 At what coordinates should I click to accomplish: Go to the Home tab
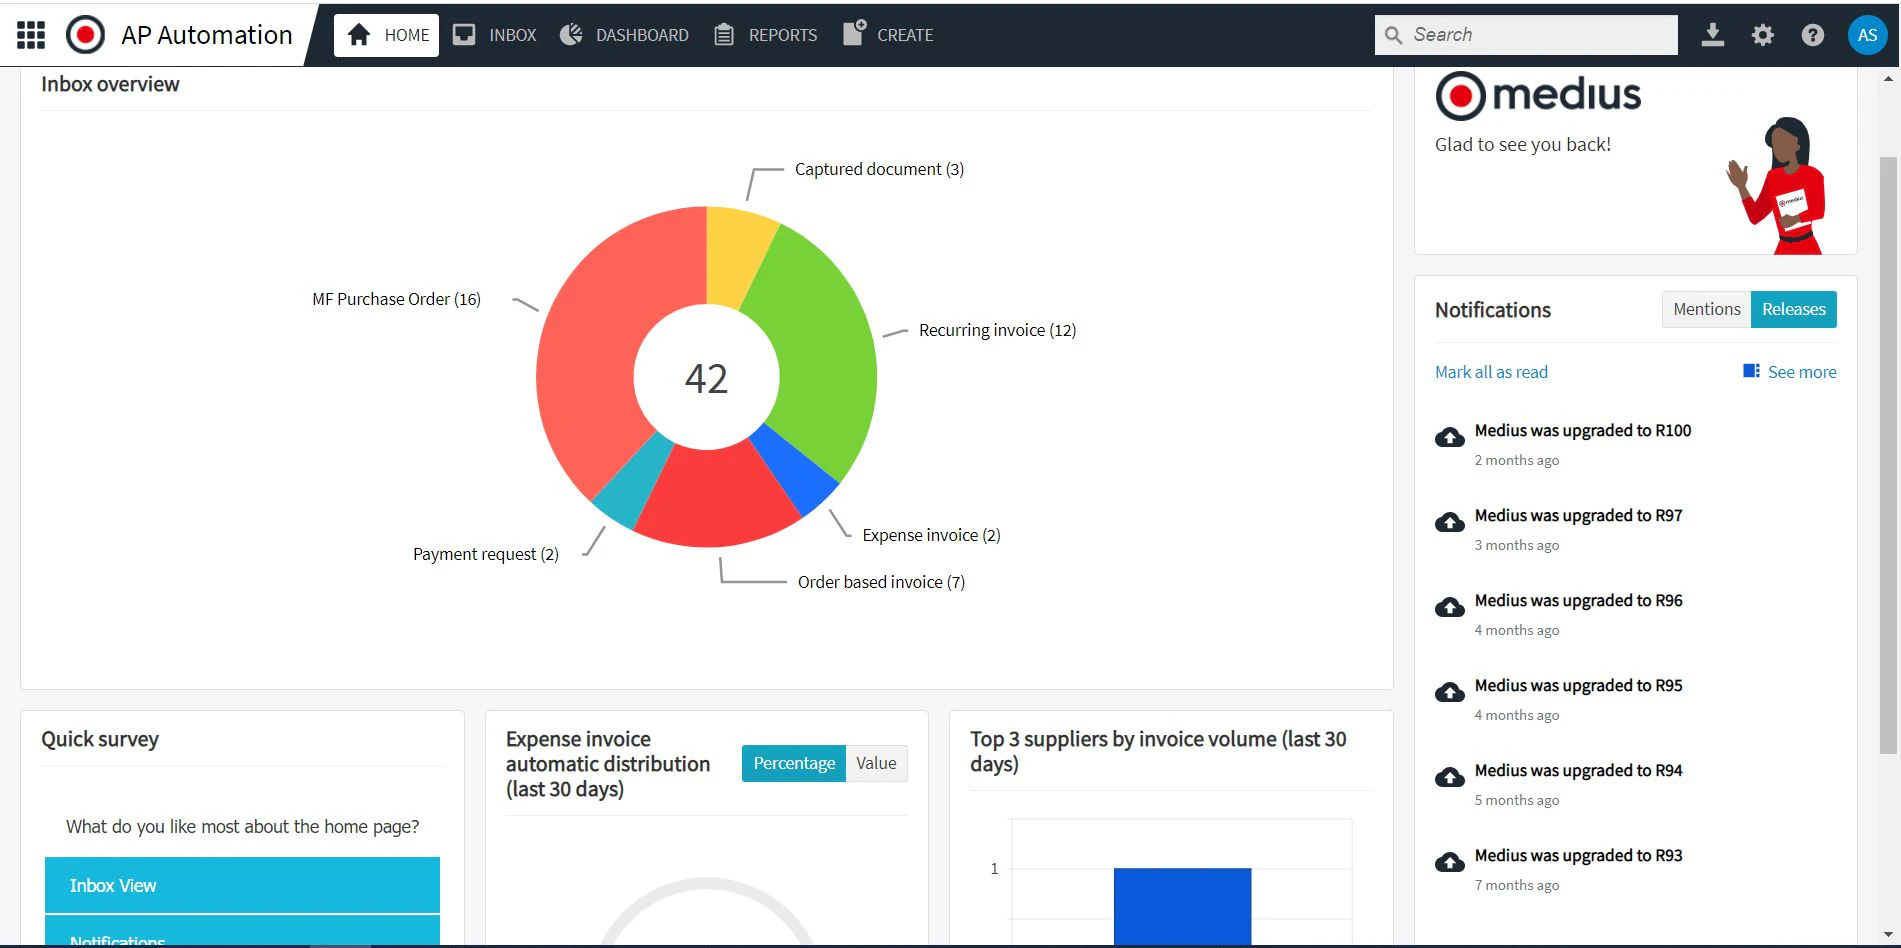[x=386, y=34]
